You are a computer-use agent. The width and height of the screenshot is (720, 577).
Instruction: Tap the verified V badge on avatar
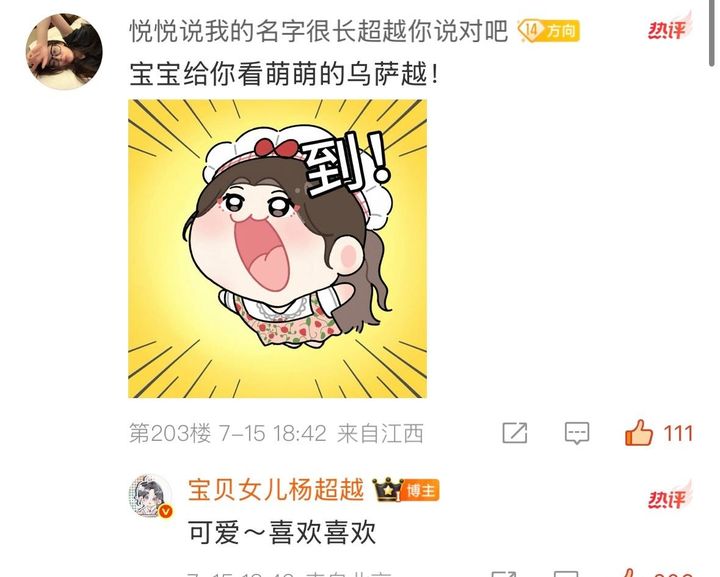pyautogui.click(x=166, y=511)
